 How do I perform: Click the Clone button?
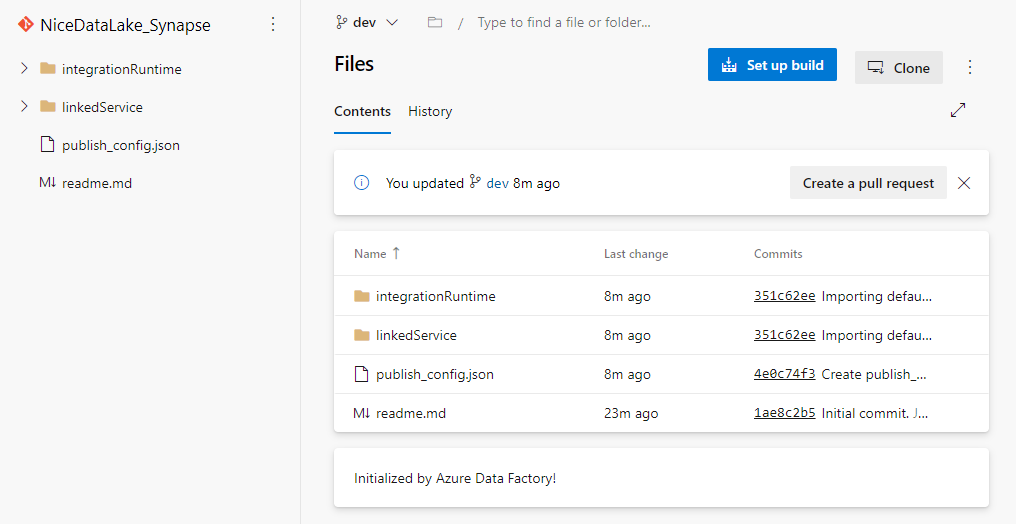click(899, 67)
